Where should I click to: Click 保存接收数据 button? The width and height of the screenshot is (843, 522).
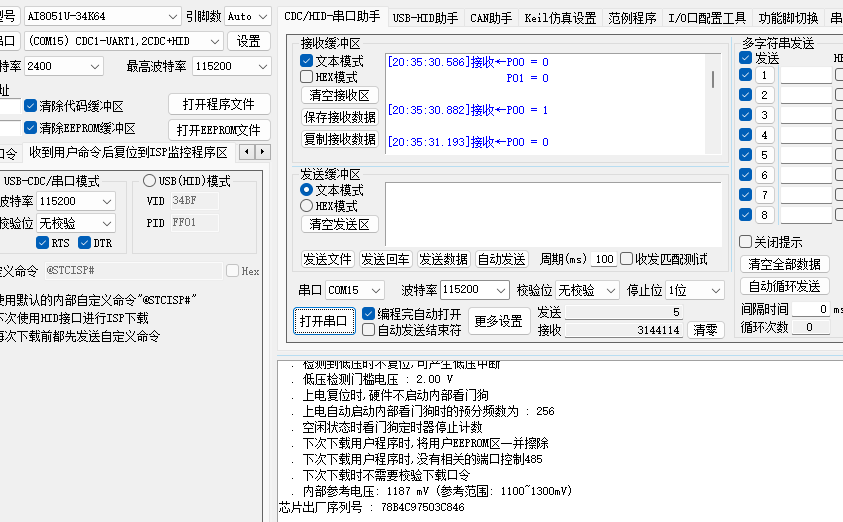[x=340, y=117]
